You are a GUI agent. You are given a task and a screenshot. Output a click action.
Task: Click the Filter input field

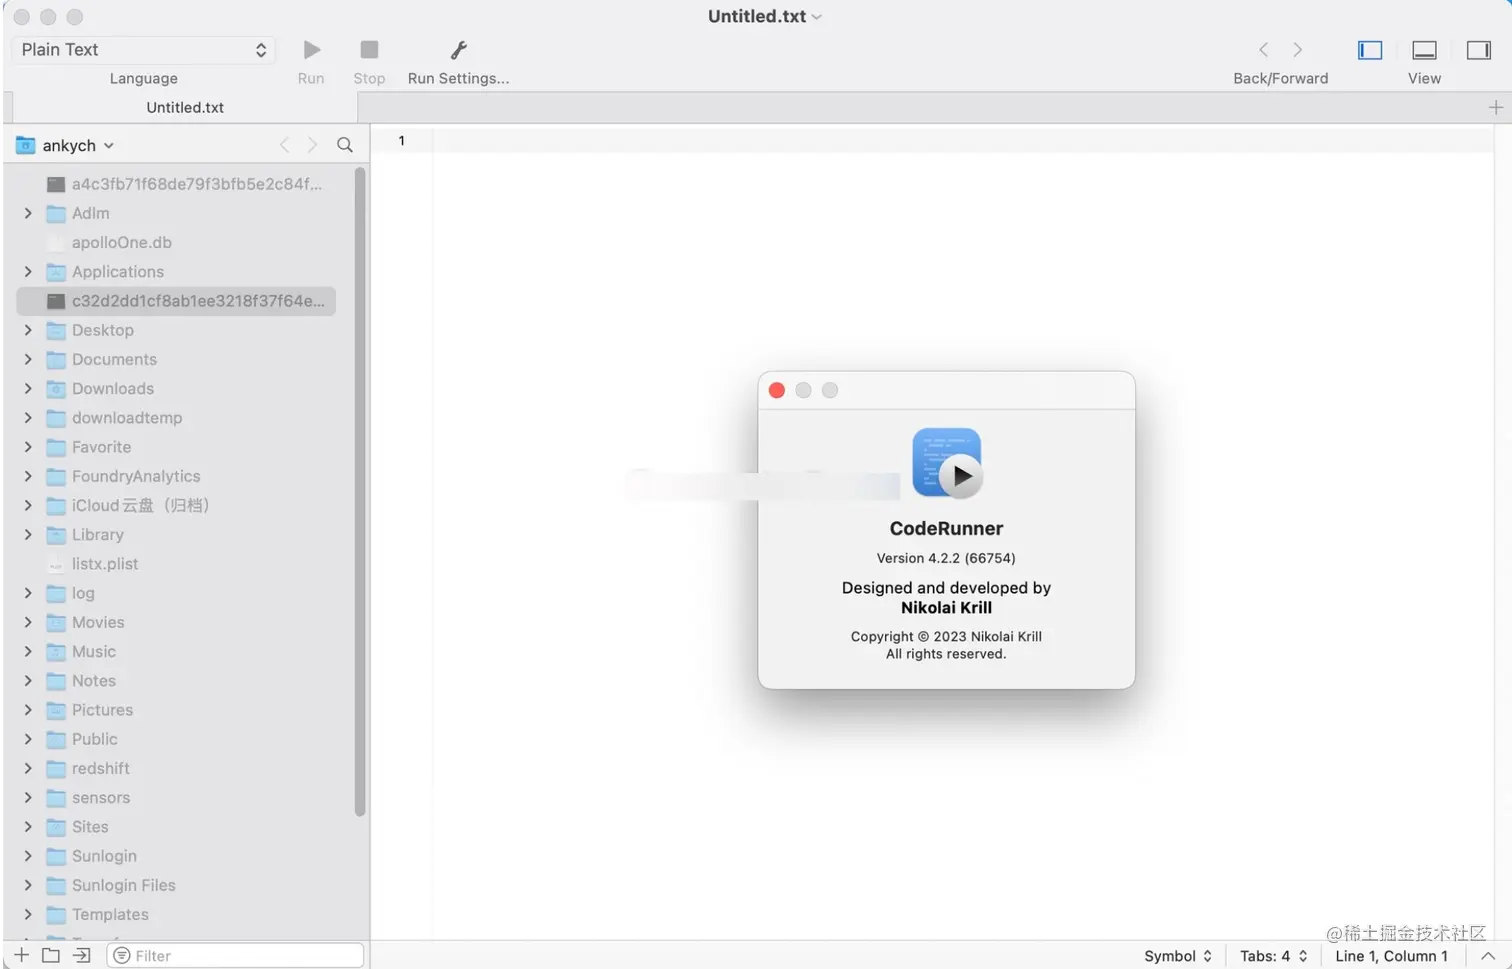pyautogui.click(x=235, y=956)
